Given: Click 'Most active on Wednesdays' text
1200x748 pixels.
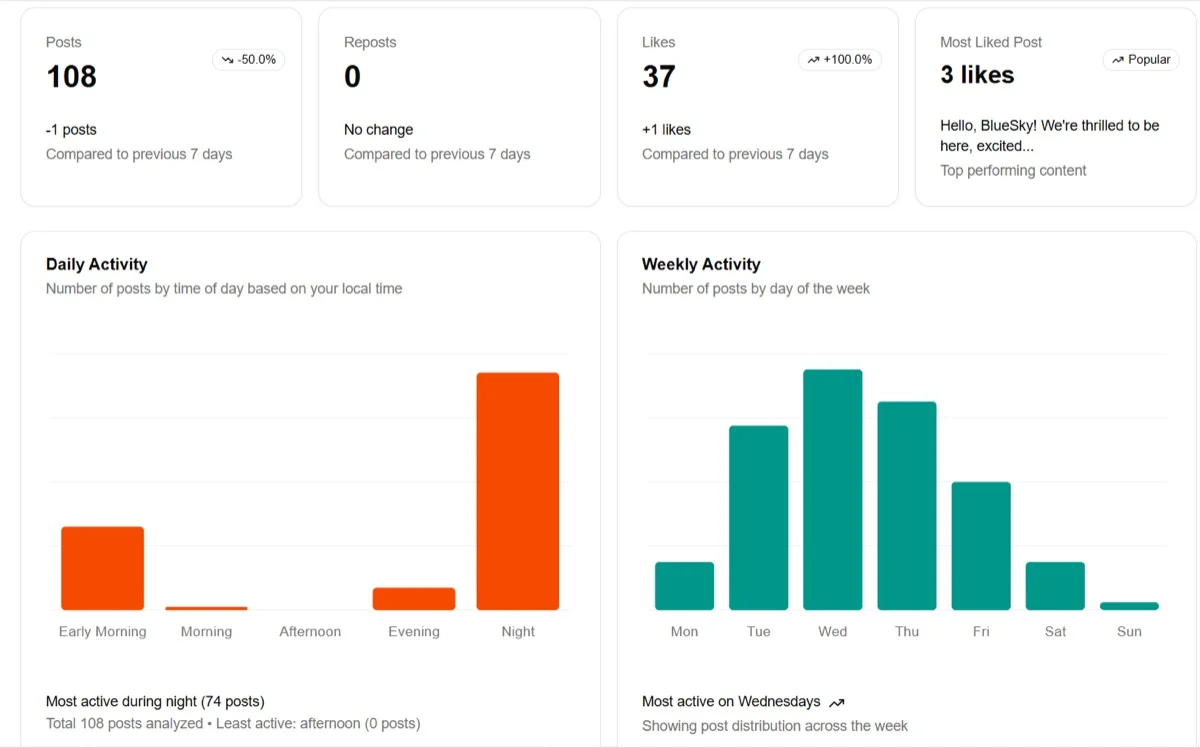Looking at the screenshot, I should (731, 702).
